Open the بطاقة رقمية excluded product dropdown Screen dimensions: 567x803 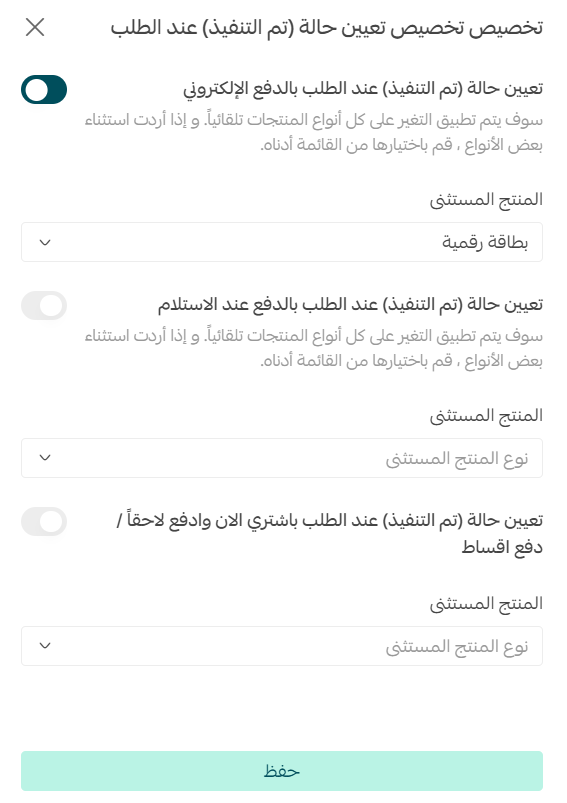click(x=282, y=242)
